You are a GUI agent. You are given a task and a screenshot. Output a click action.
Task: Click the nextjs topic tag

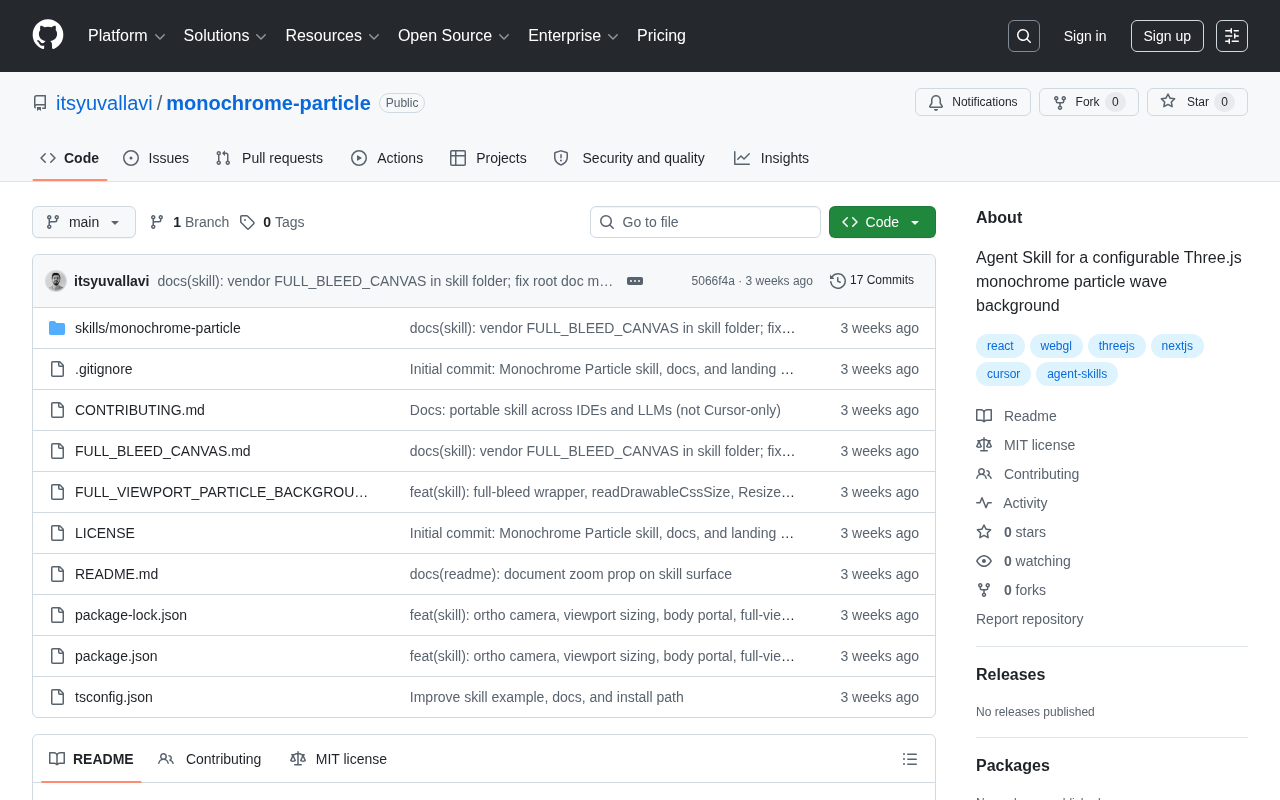click(x=1177, y=346)
